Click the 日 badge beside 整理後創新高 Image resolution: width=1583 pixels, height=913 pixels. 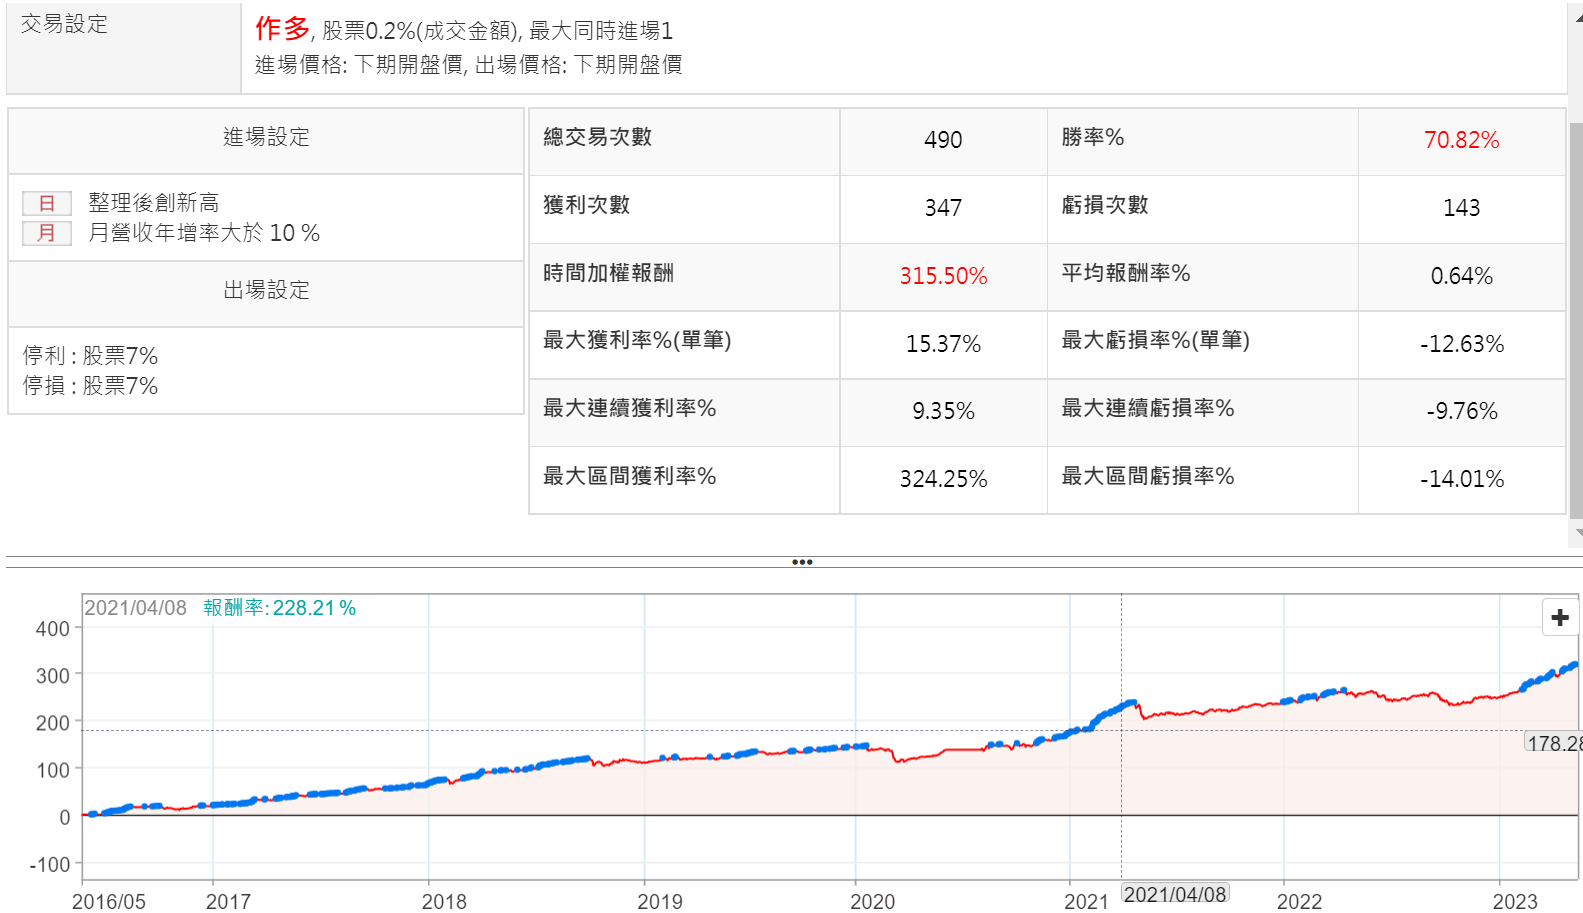point(47,204)
